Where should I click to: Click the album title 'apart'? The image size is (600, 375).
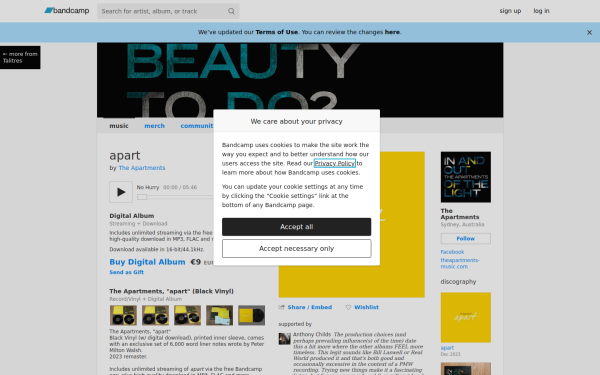click(x=125, y=156)
